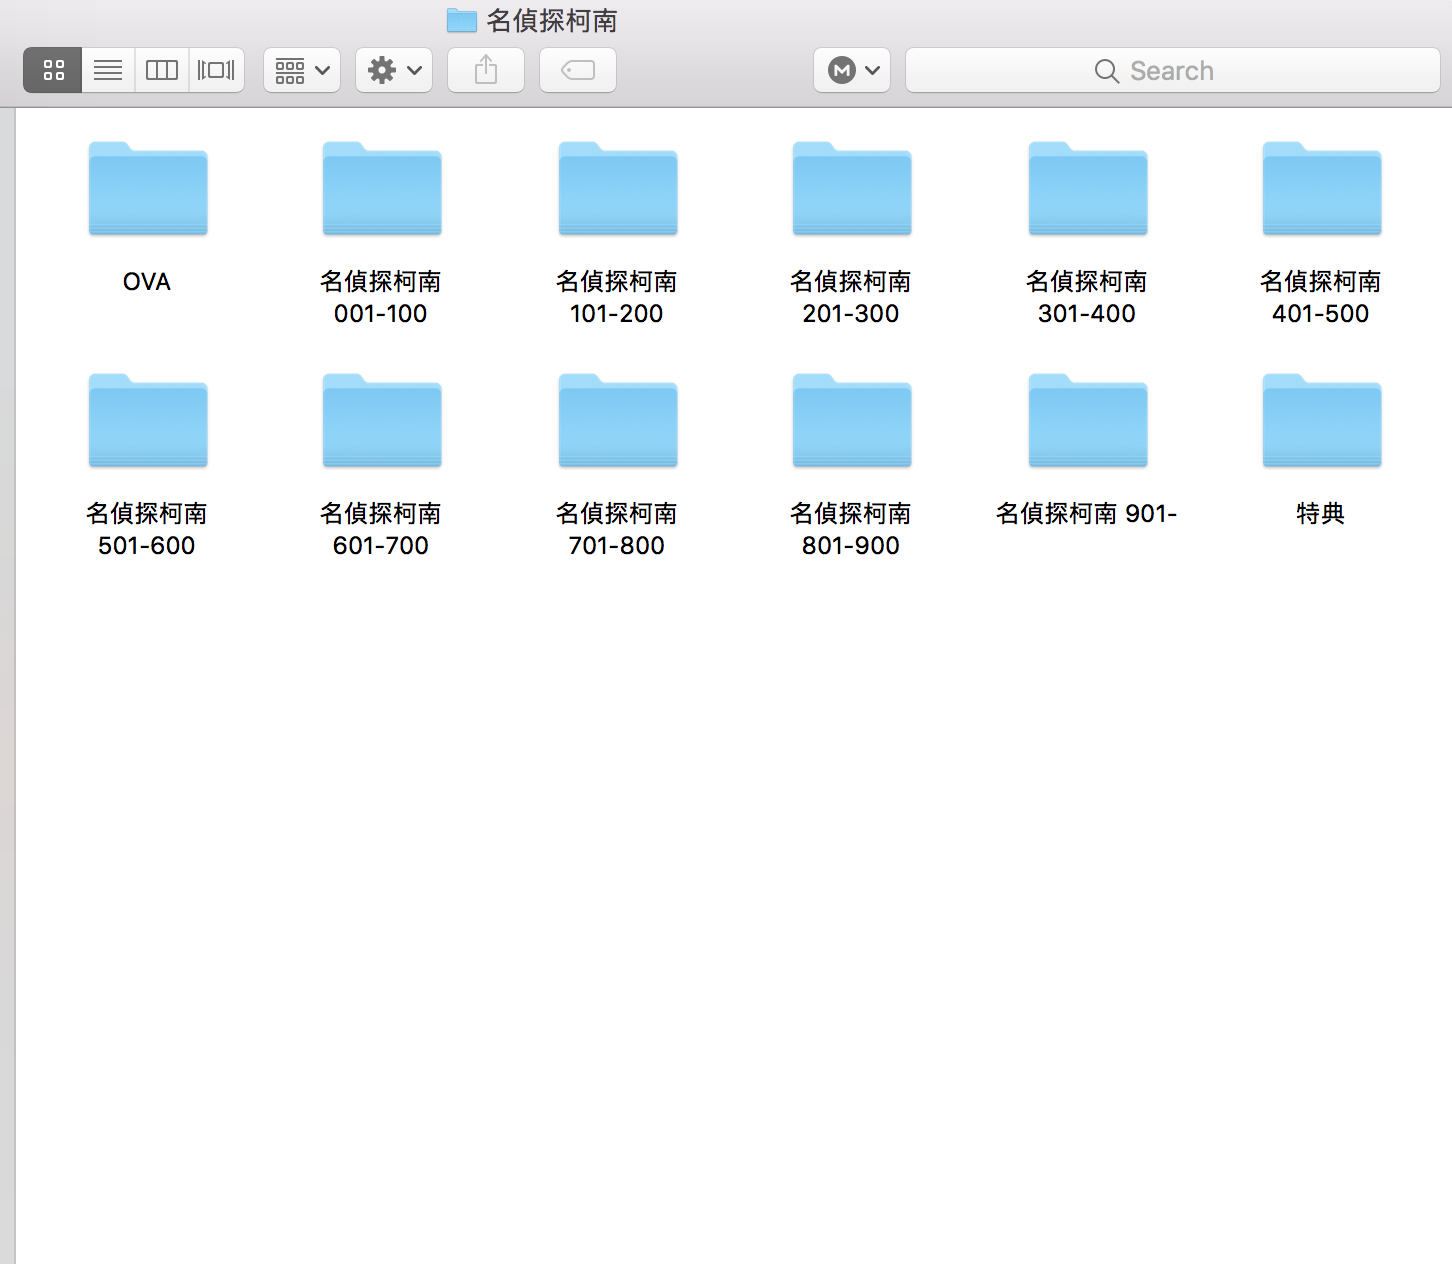Switch to column view
The height and width of the screenshot is (1264, 1452).
pyautogui.click(x=162, y=70)
